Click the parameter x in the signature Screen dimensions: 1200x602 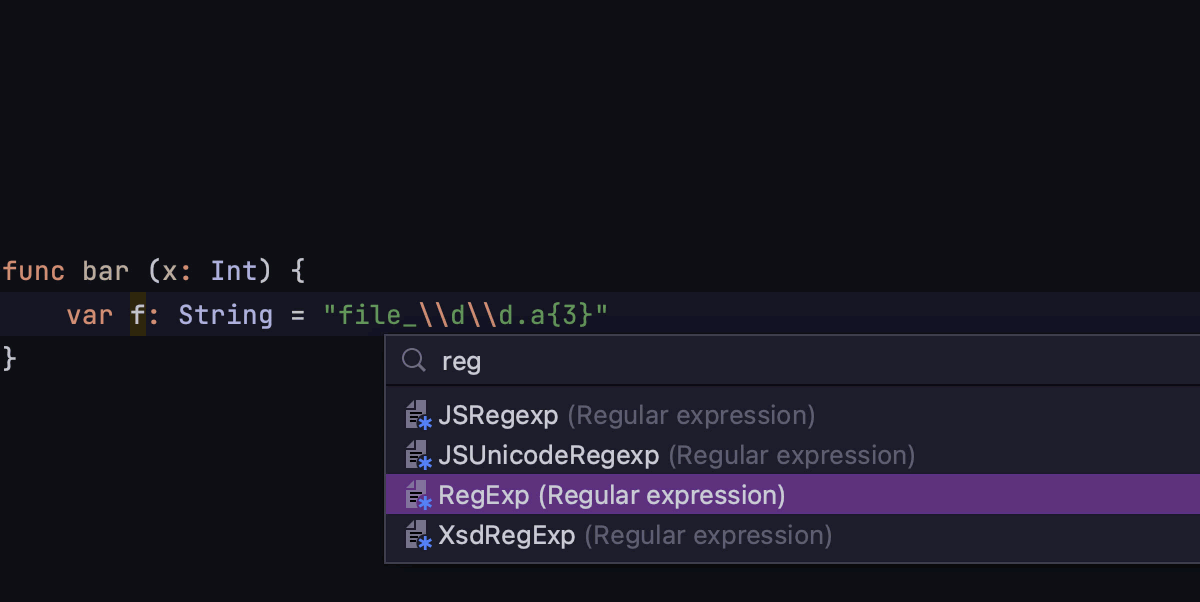coord(169,271)
